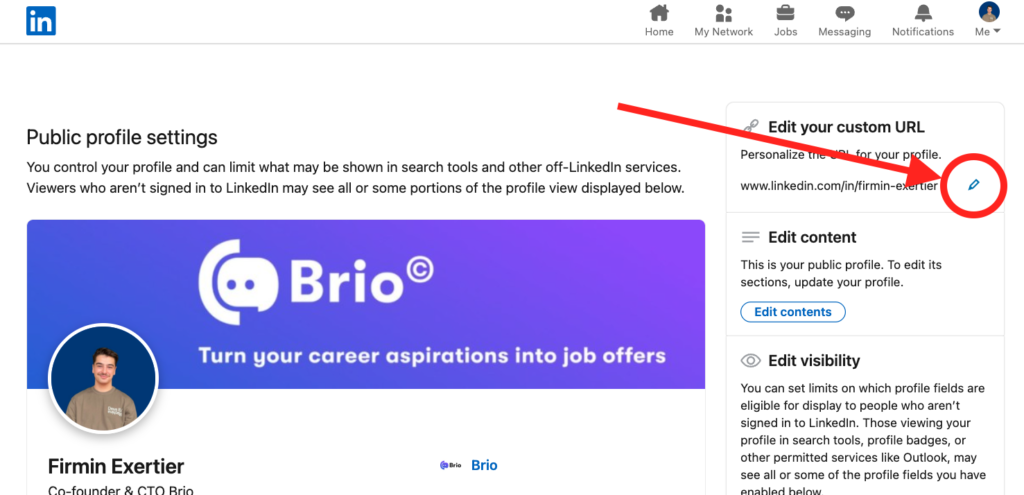Viewport: 1024px width, 495px height.
Task: Open the Jobs briefcase icon
Action: tap(785, 14)
